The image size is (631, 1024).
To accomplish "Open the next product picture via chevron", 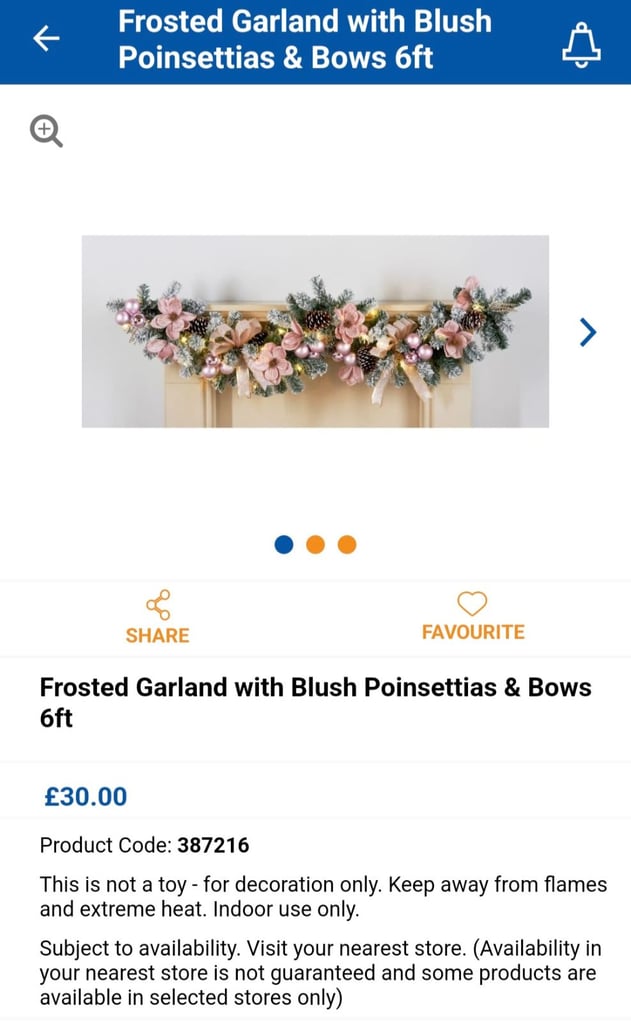I will click(588, 332).
